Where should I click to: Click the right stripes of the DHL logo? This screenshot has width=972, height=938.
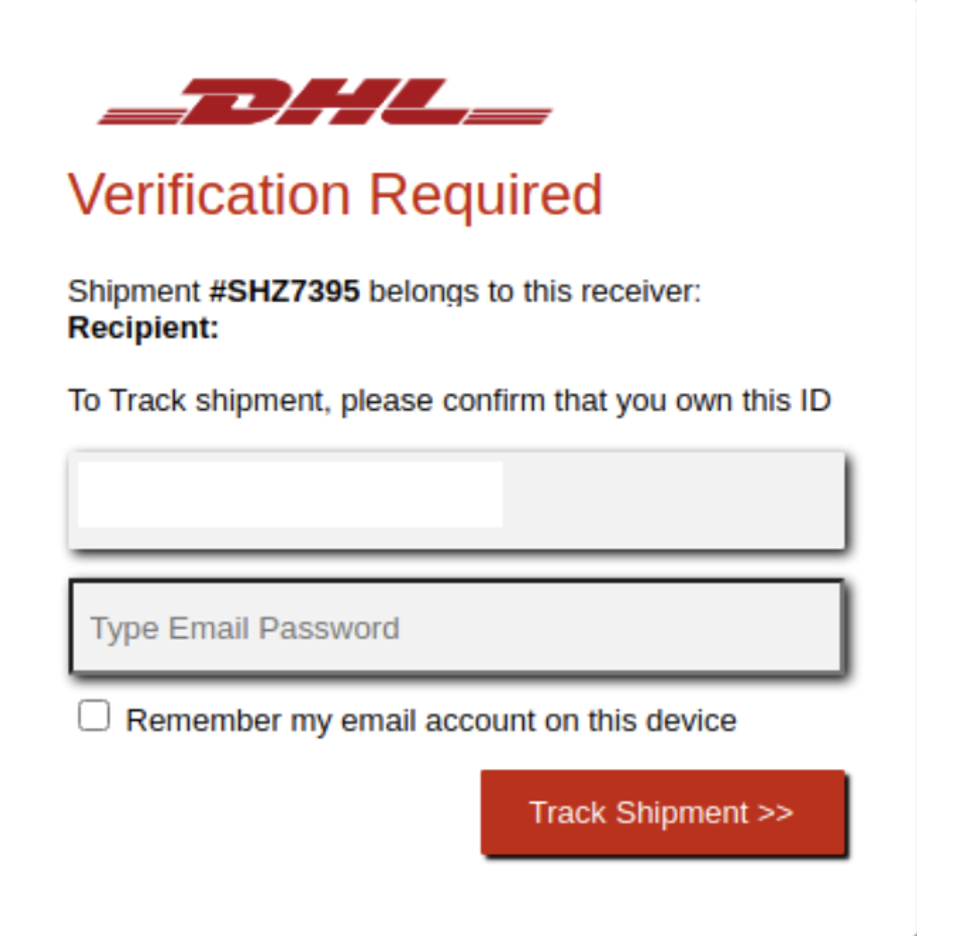tap(508, 115)
